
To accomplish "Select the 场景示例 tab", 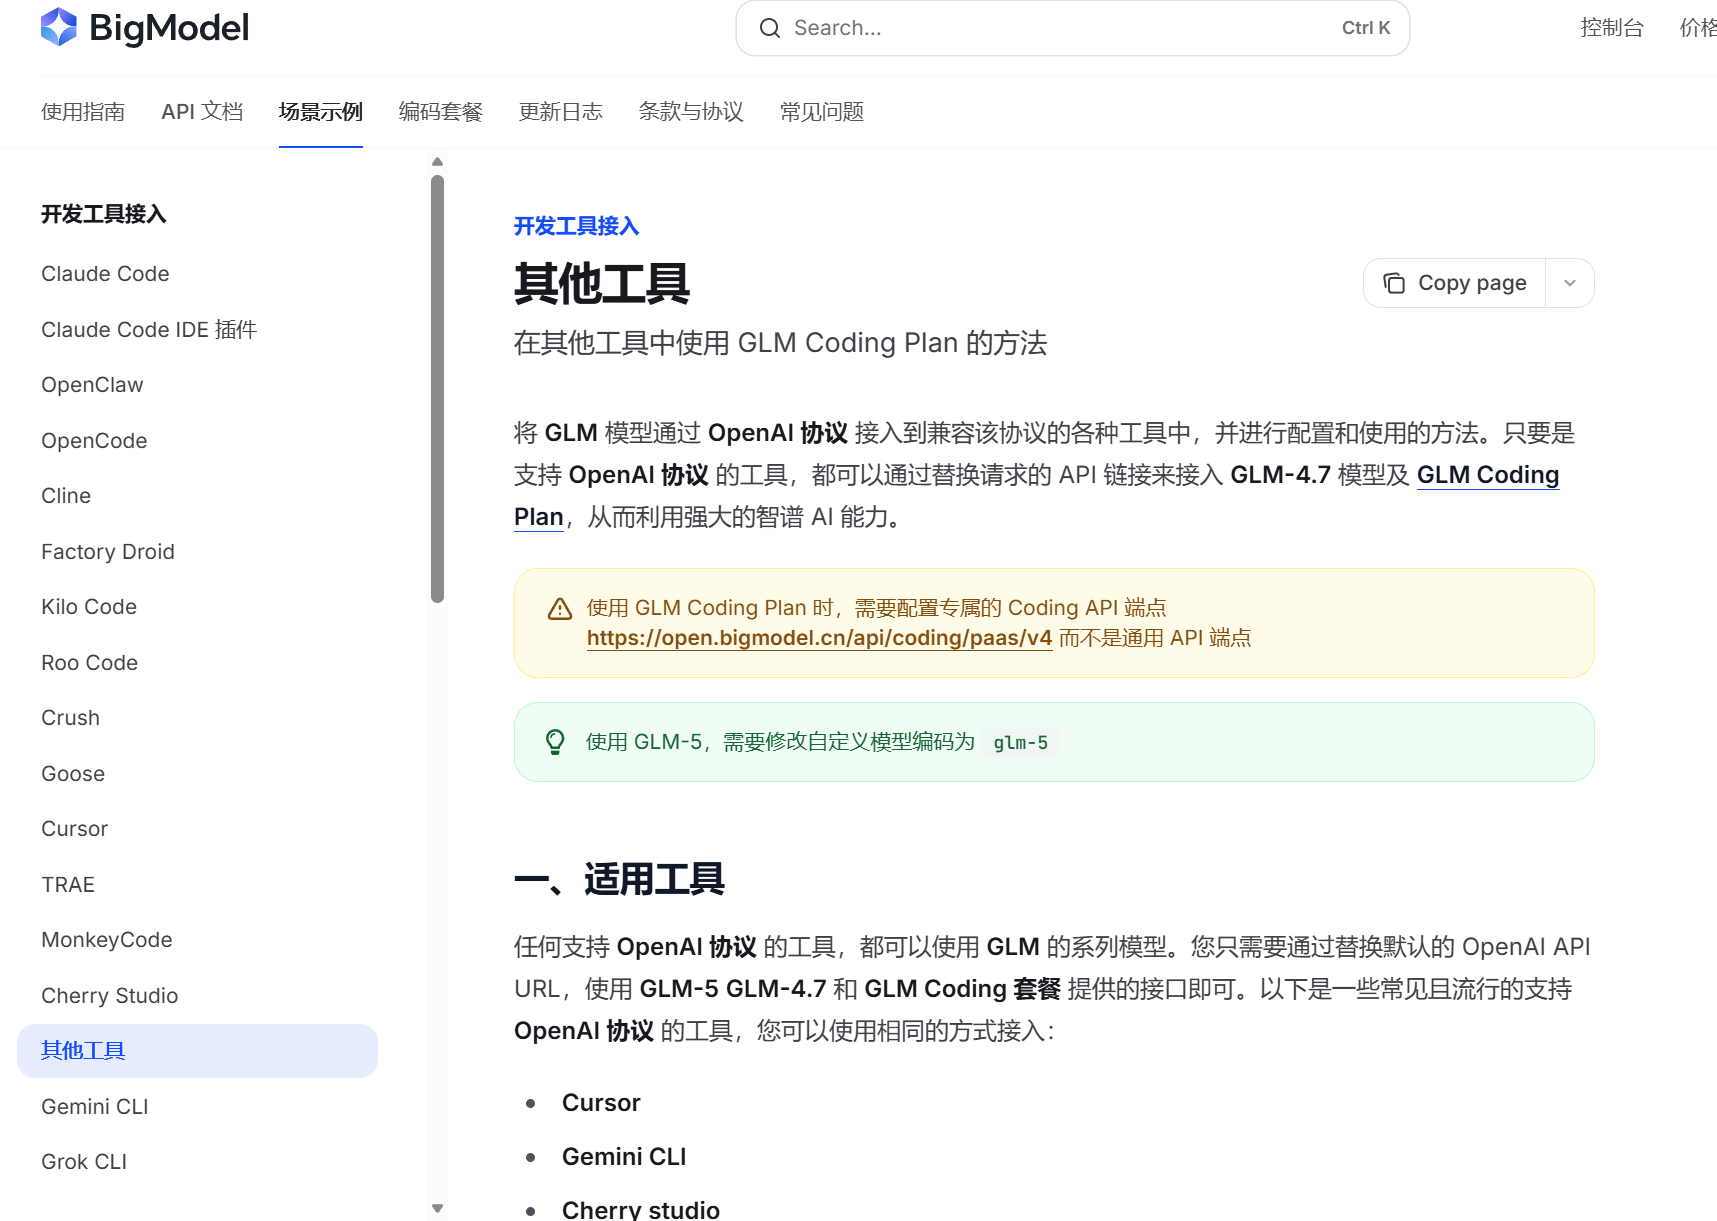I will [321, 112].
